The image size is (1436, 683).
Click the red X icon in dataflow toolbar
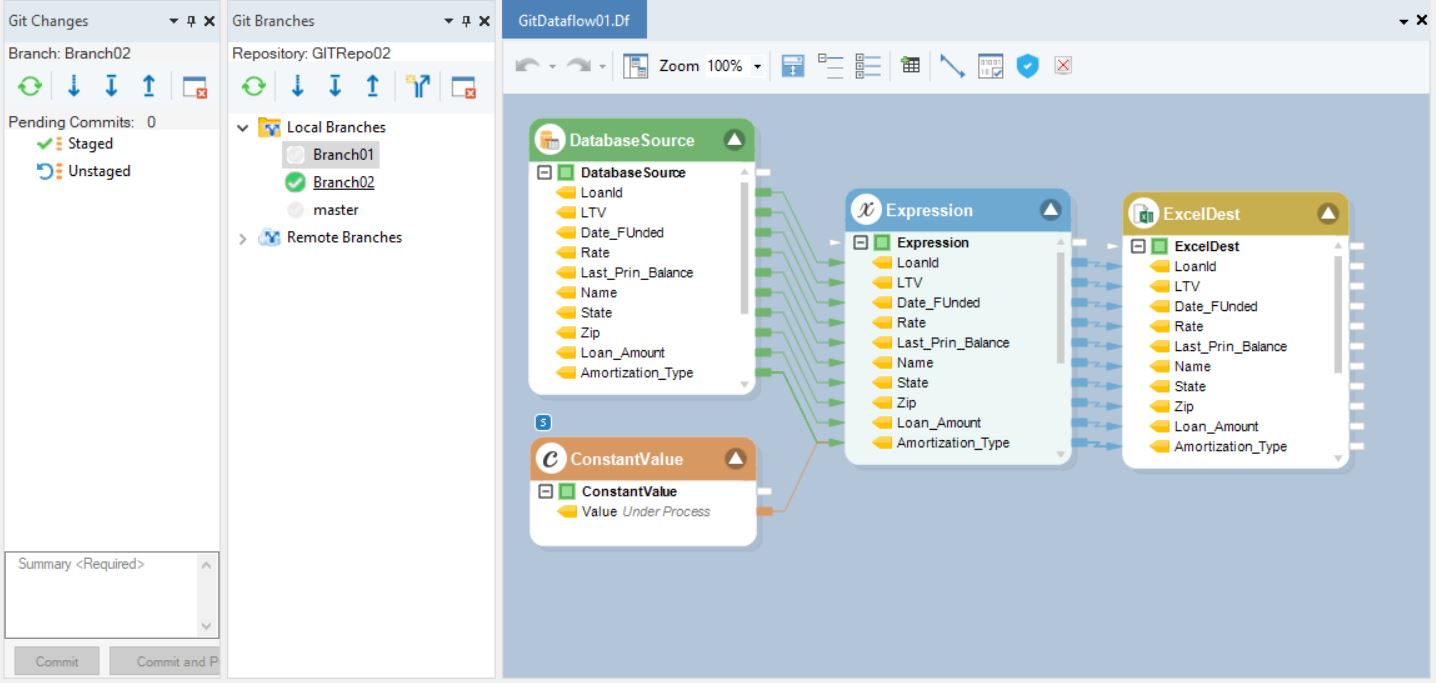pyautogui.click(x=1063, y=66)
